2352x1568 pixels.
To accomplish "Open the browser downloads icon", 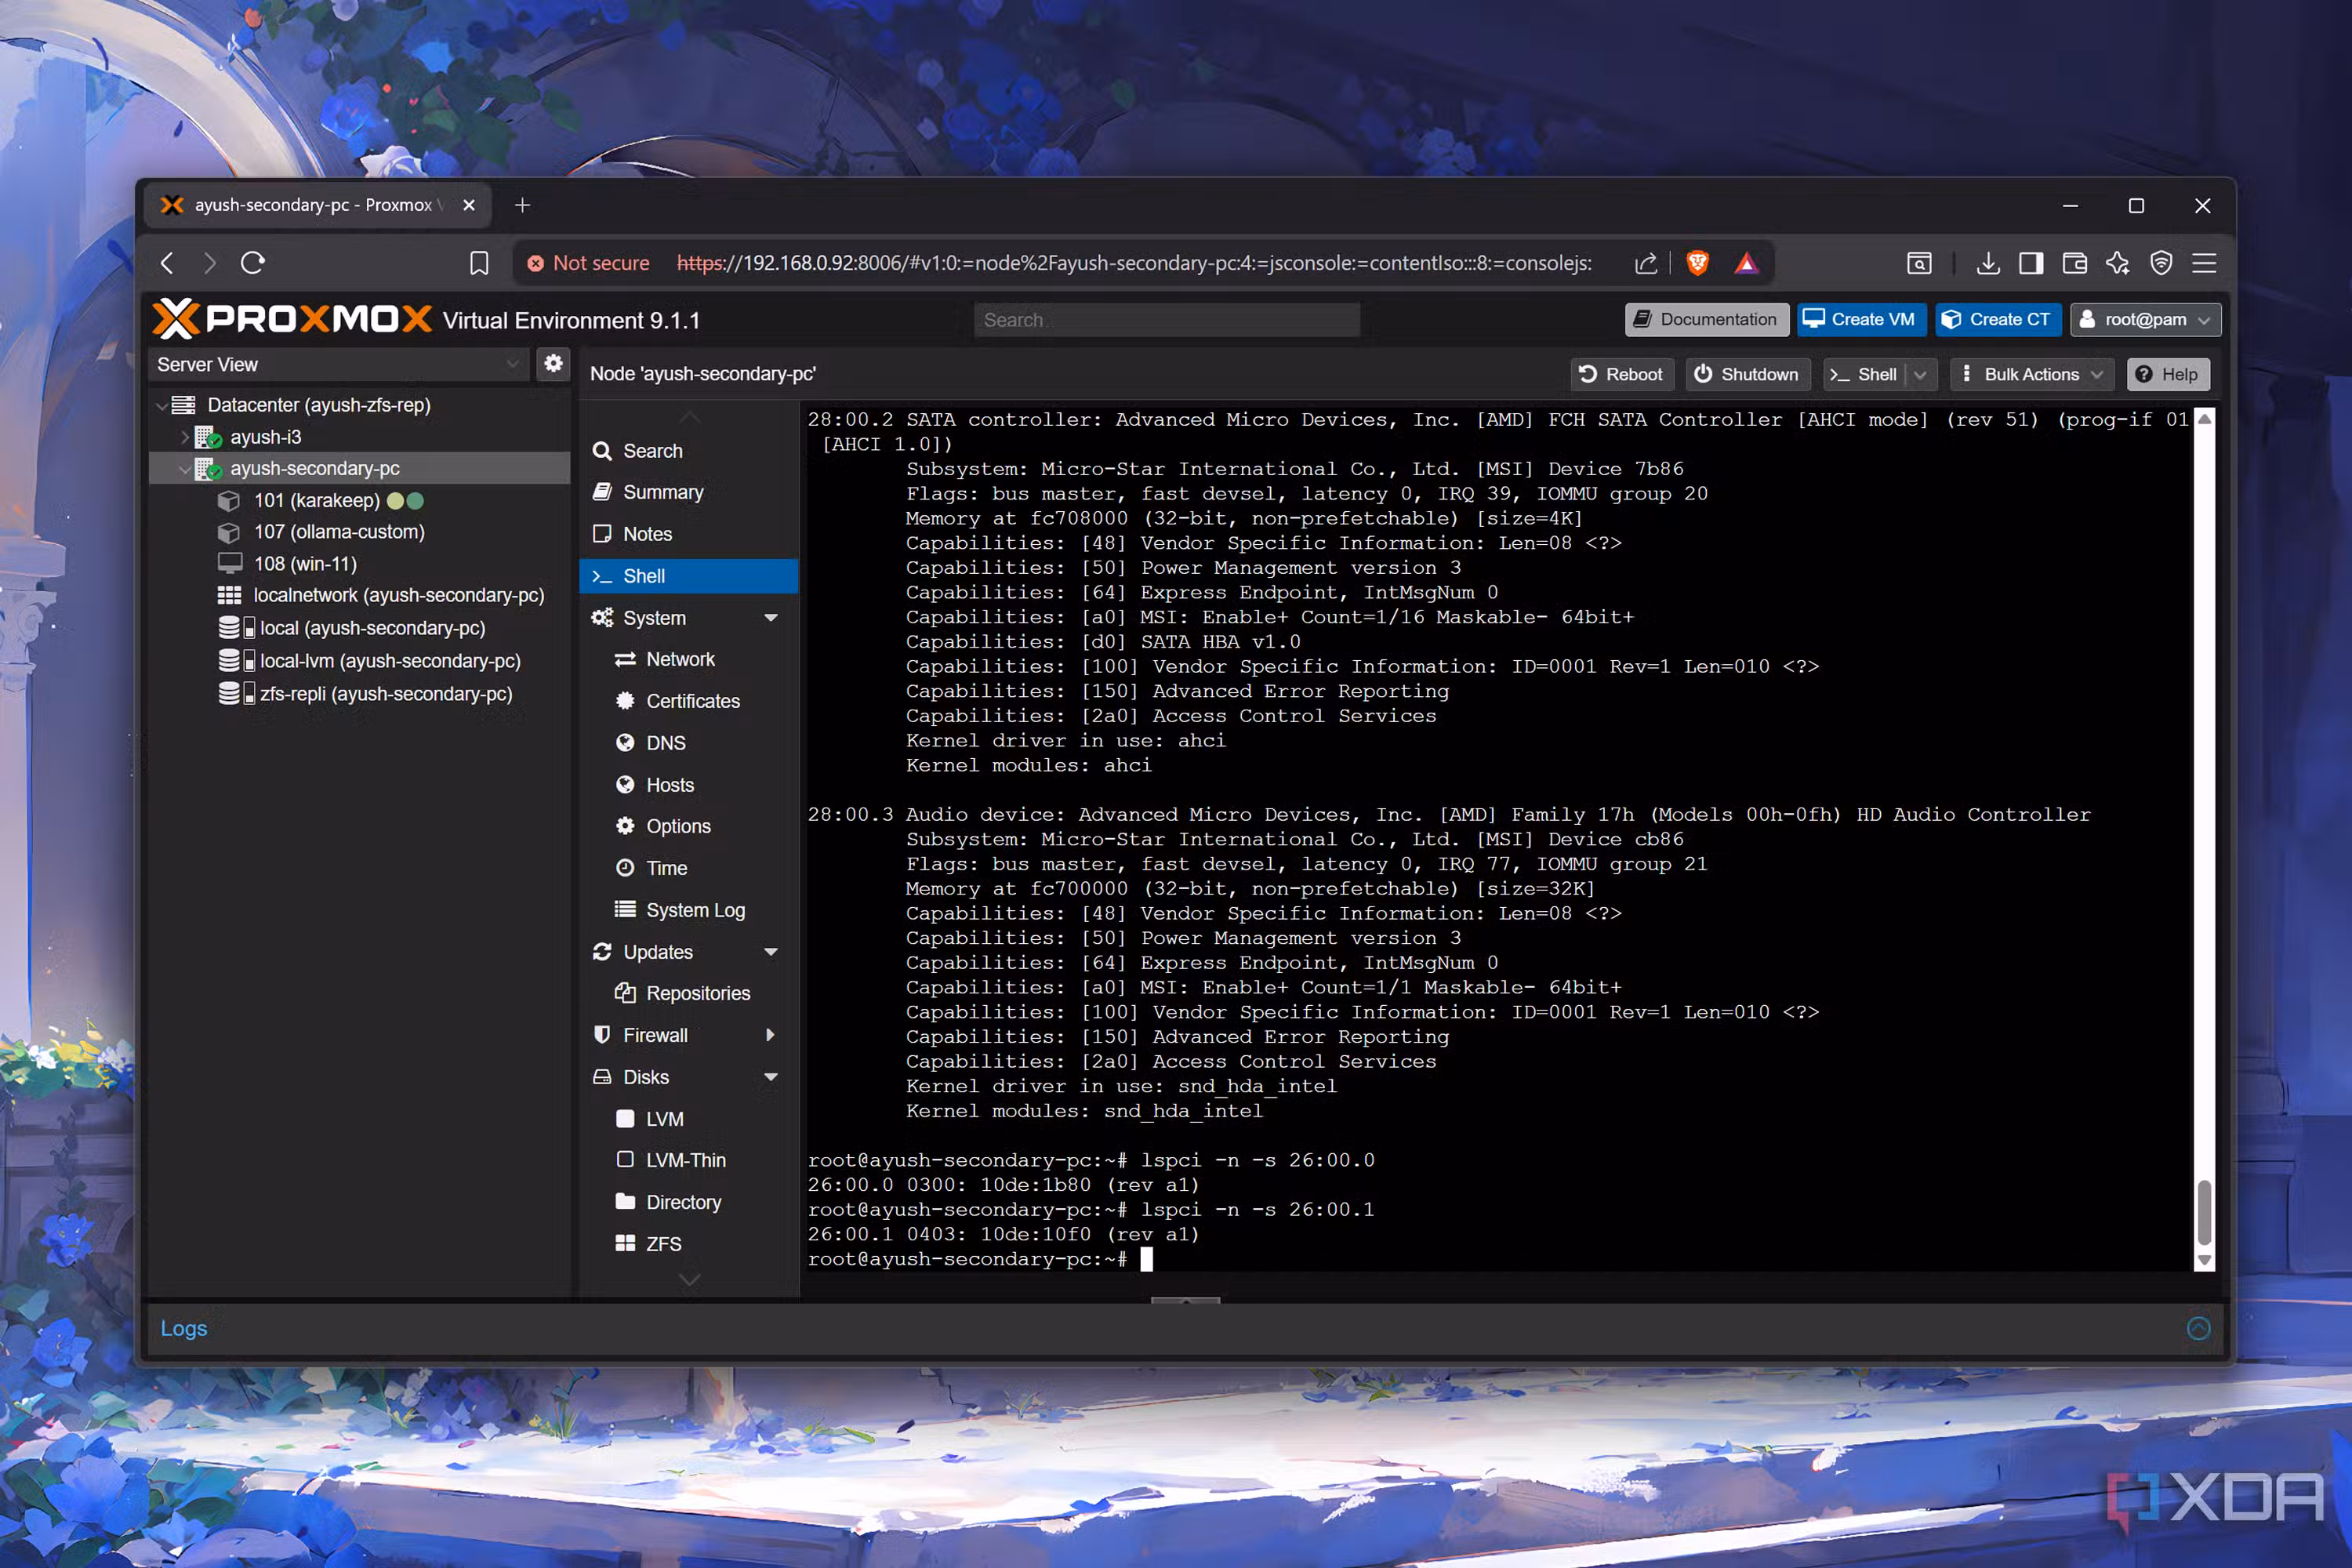I will [x=1988, y=263].
